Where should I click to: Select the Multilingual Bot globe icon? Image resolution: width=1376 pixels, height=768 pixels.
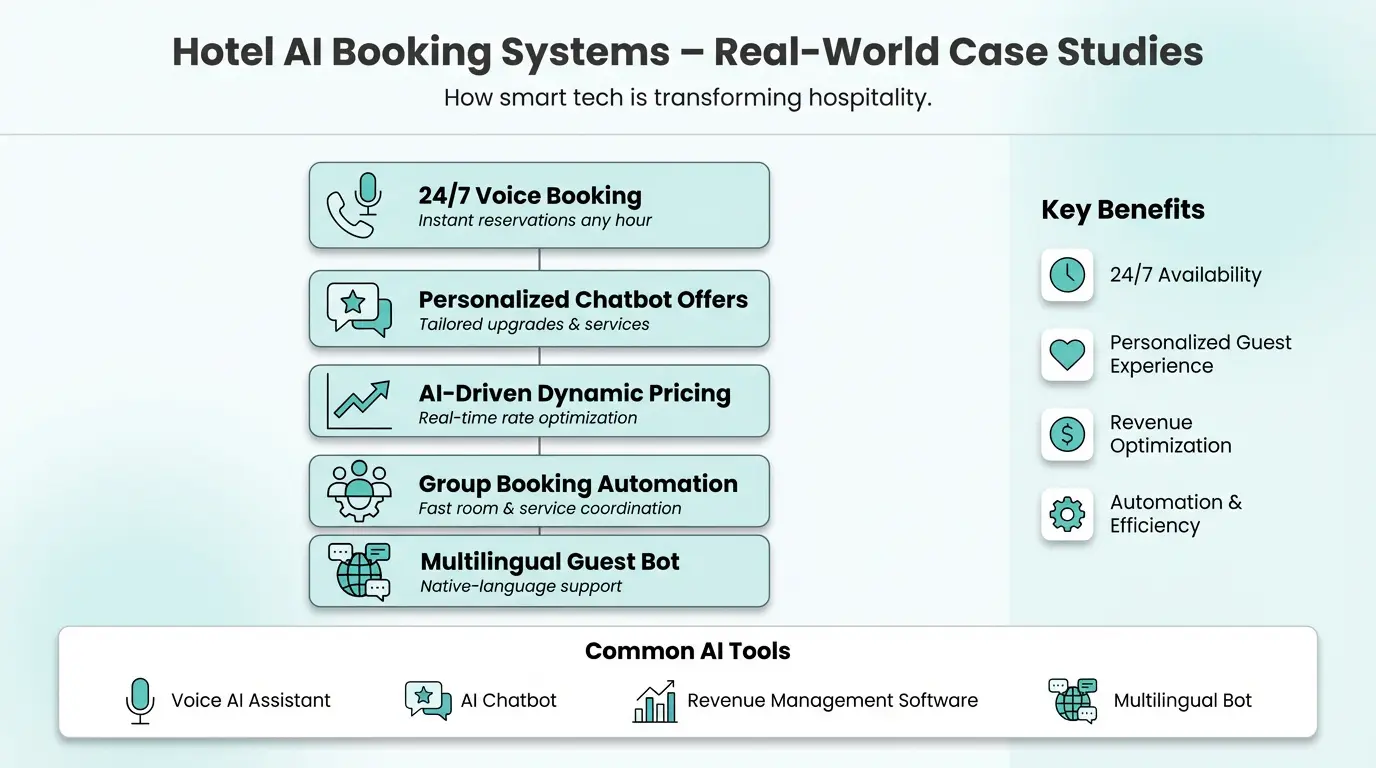click(x=1072, y=701)
